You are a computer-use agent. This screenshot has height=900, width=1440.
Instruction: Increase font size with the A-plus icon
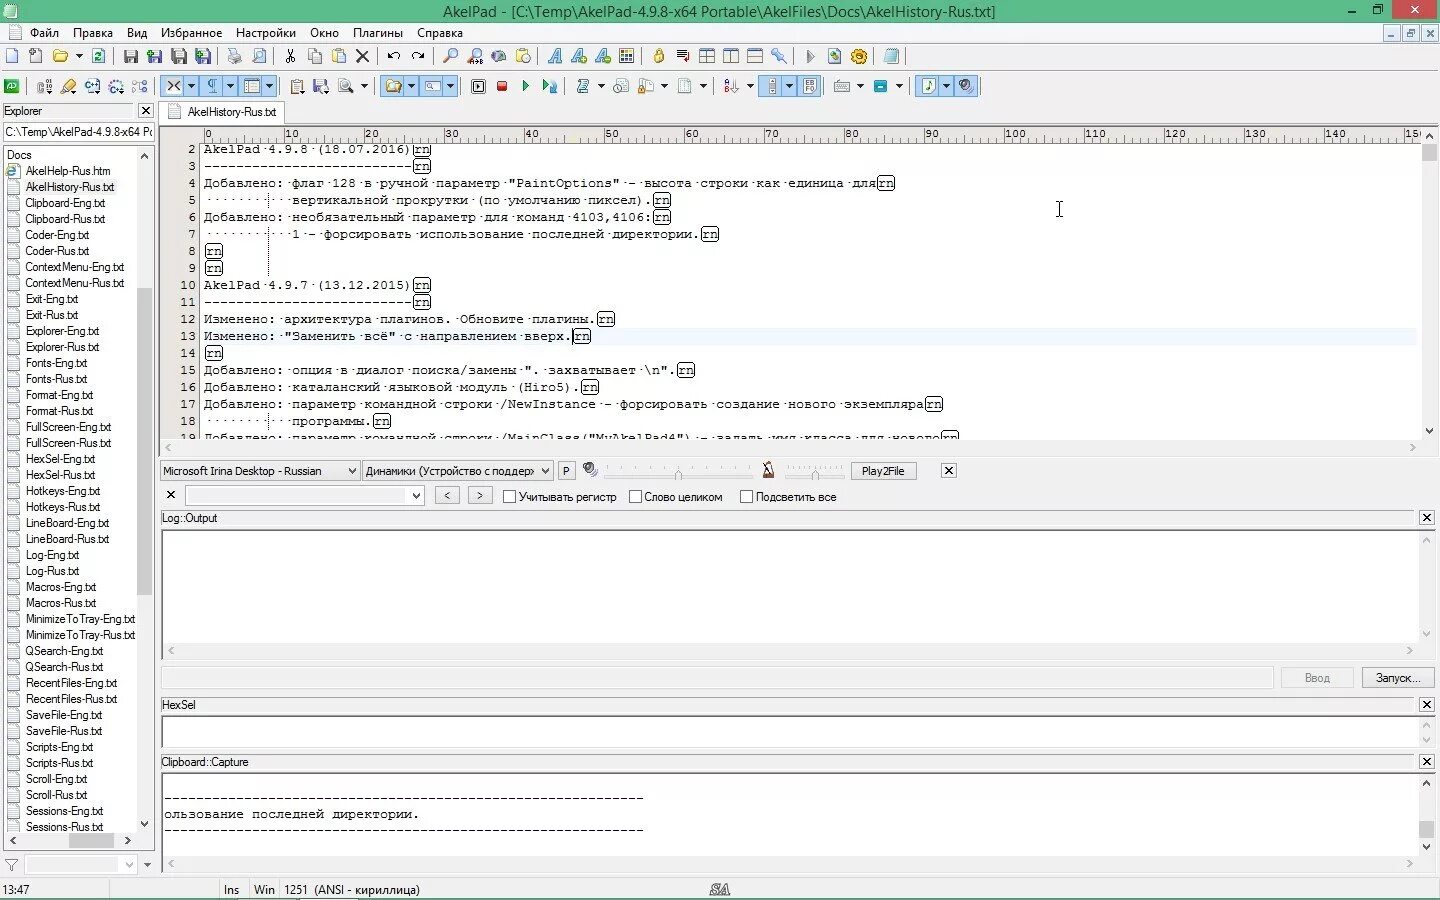click(578, 56)
